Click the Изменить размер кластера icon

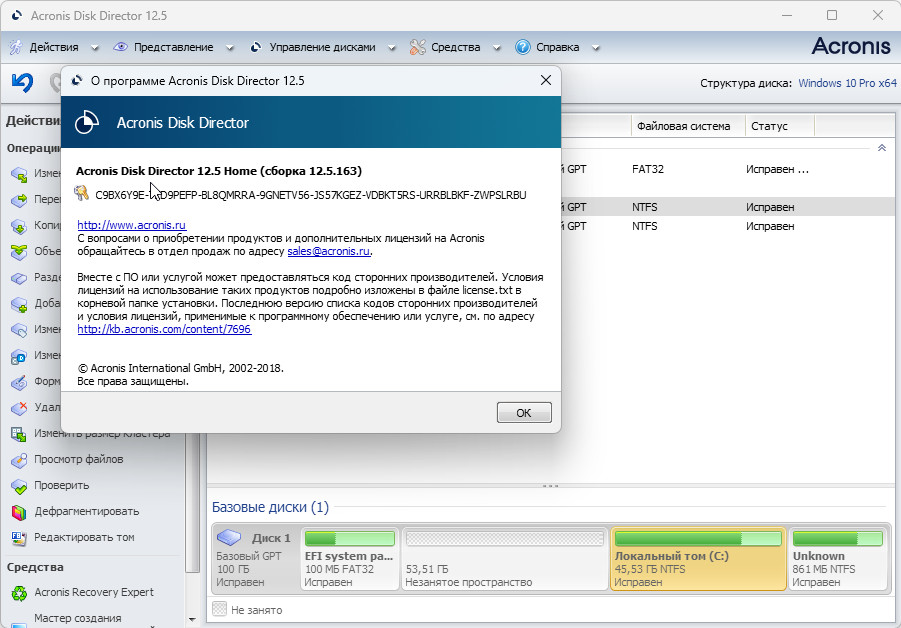pos(18,434)
